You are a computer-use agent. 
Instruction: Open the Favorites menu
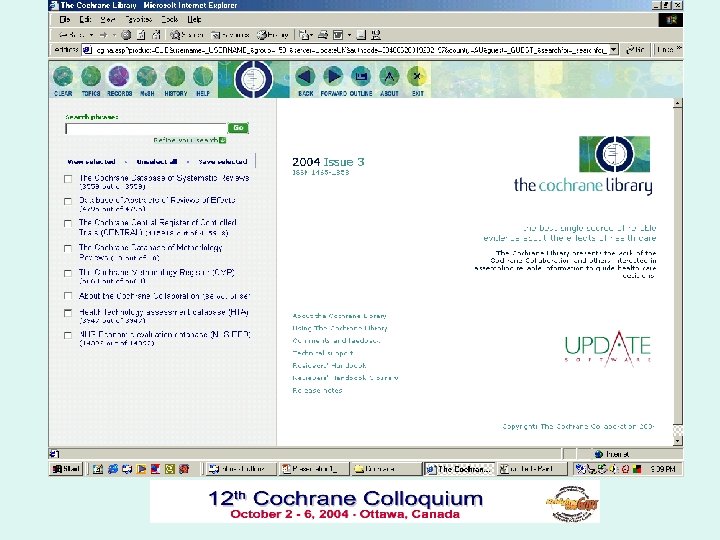coord(139,20)
